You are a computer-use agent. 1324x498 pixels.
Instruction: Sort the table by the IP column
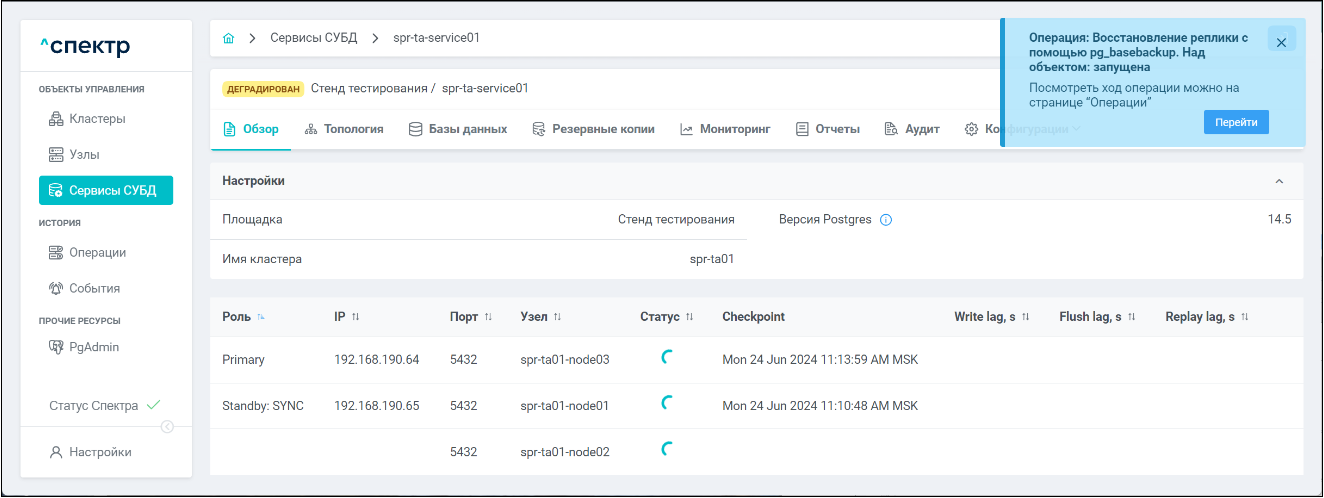[355, 317]
